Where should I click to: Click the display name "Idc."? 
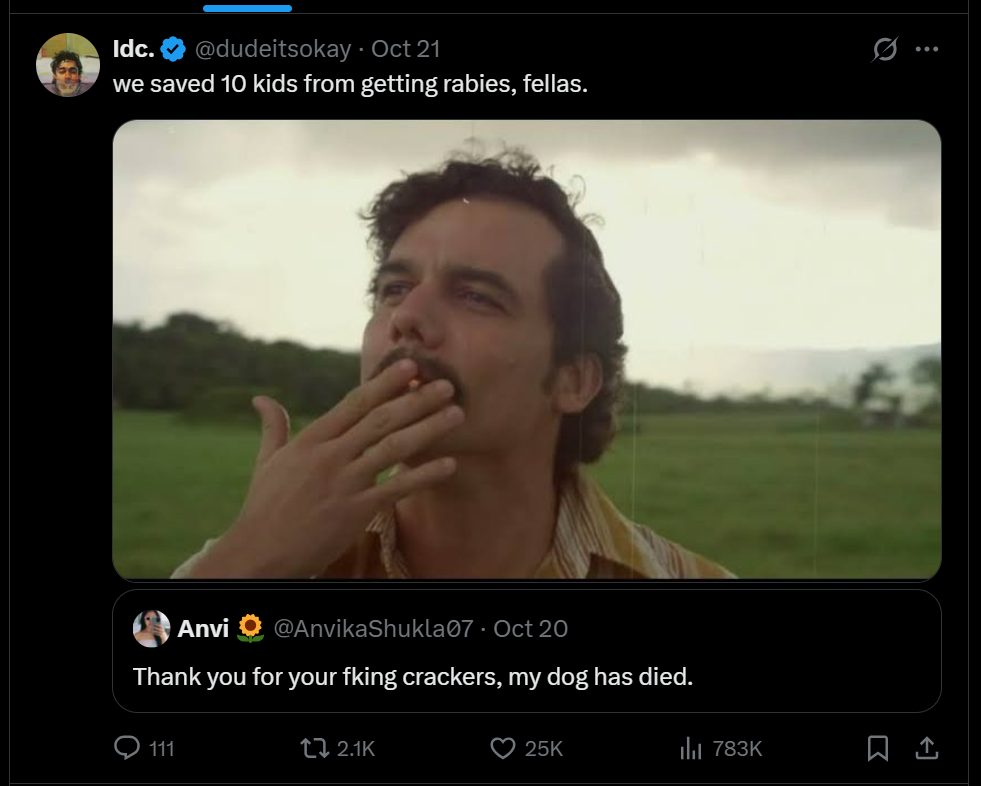[x=133, y=48]
